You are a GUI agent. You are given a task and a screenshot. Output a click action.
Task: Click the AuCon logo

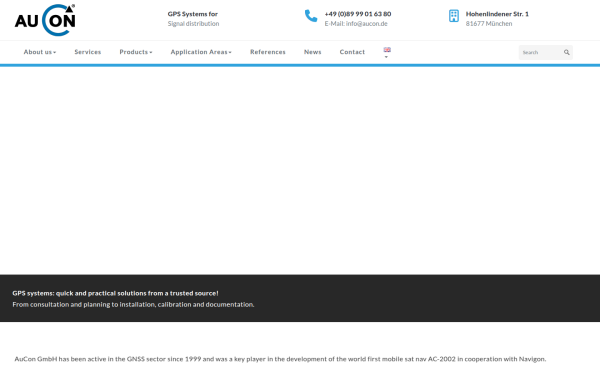coord(45,20)
